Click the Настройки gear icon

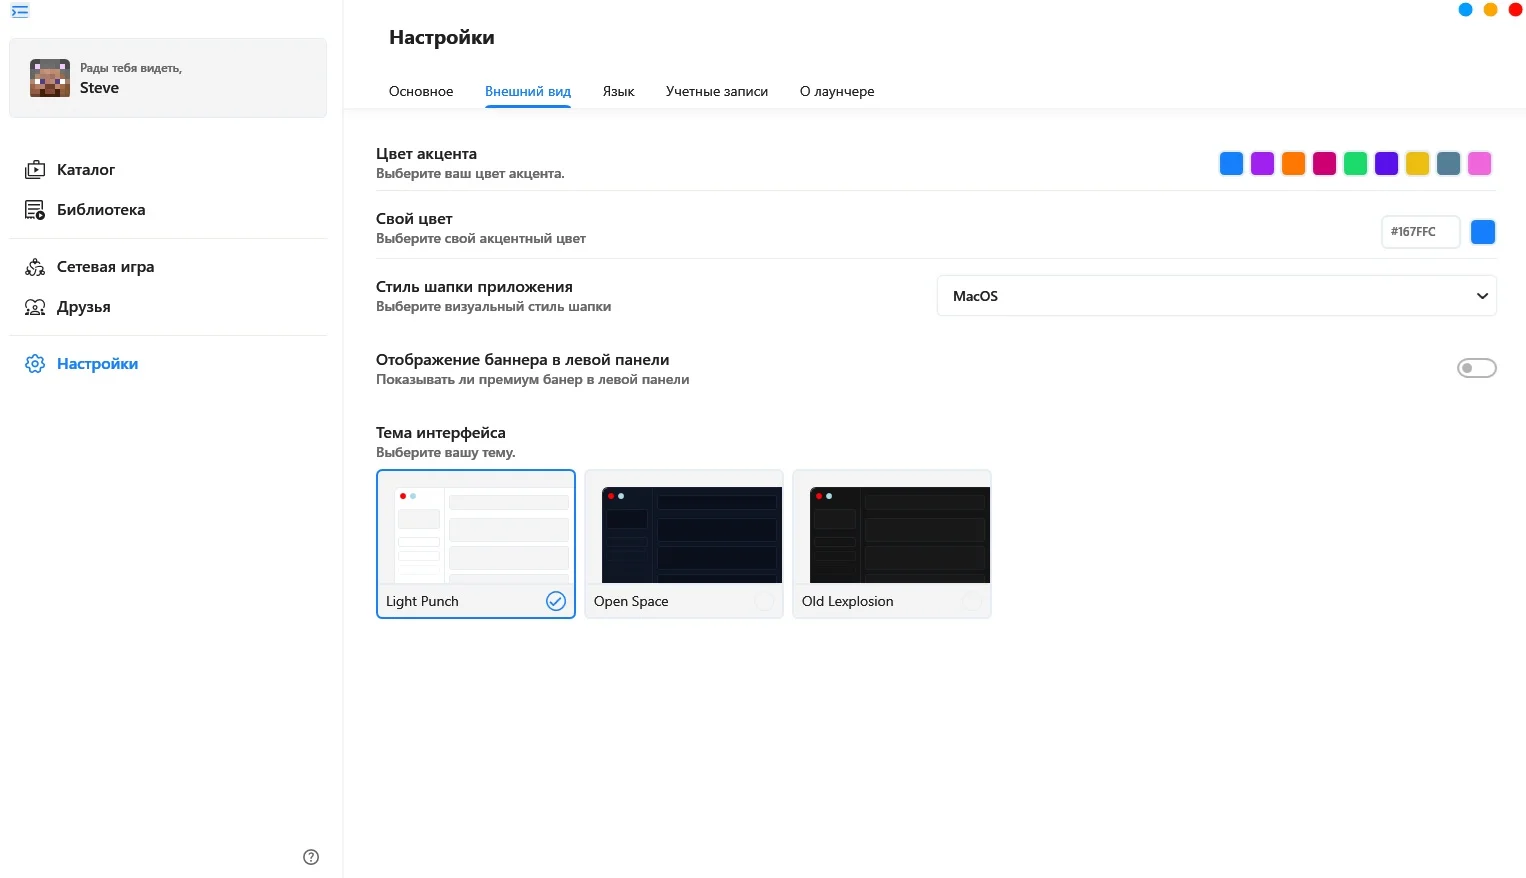click(35, 364)
